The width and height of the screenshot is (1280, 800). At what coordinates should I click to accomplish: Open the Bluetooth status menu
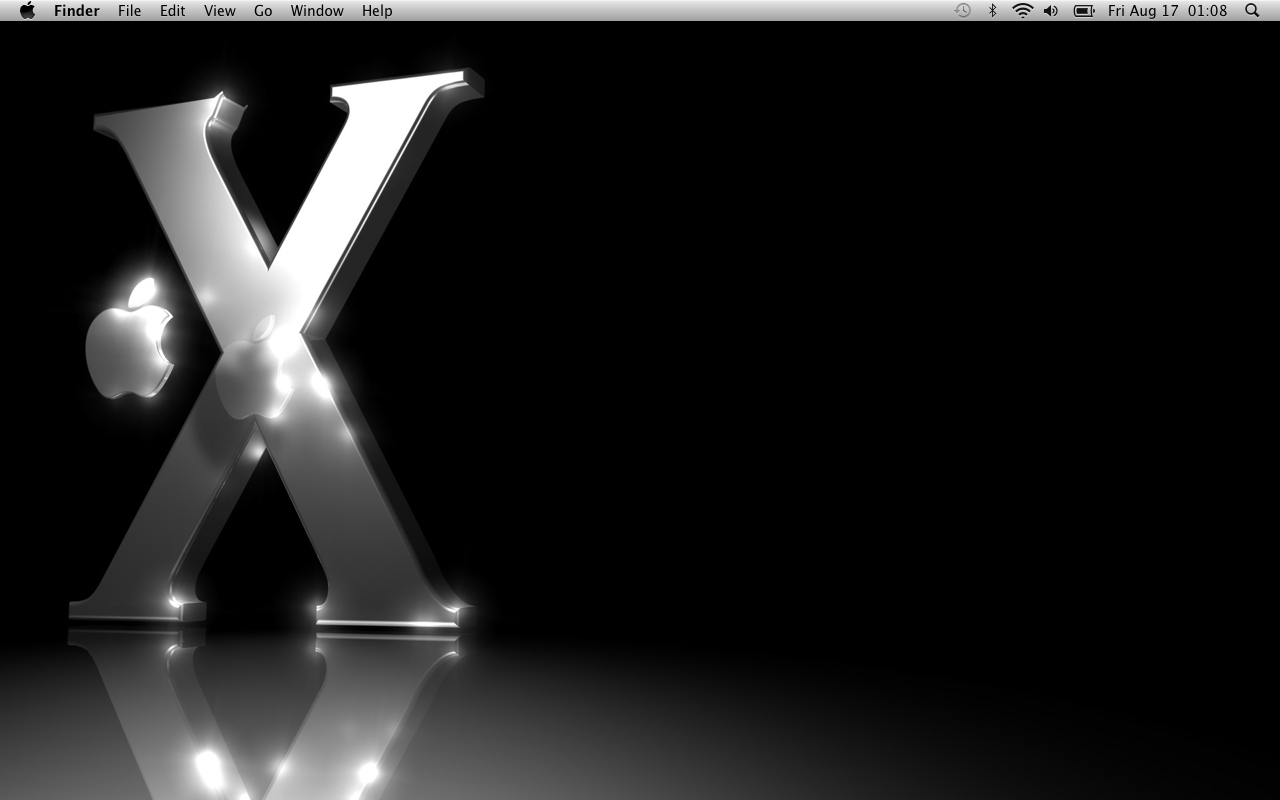(x=992, y=11)
